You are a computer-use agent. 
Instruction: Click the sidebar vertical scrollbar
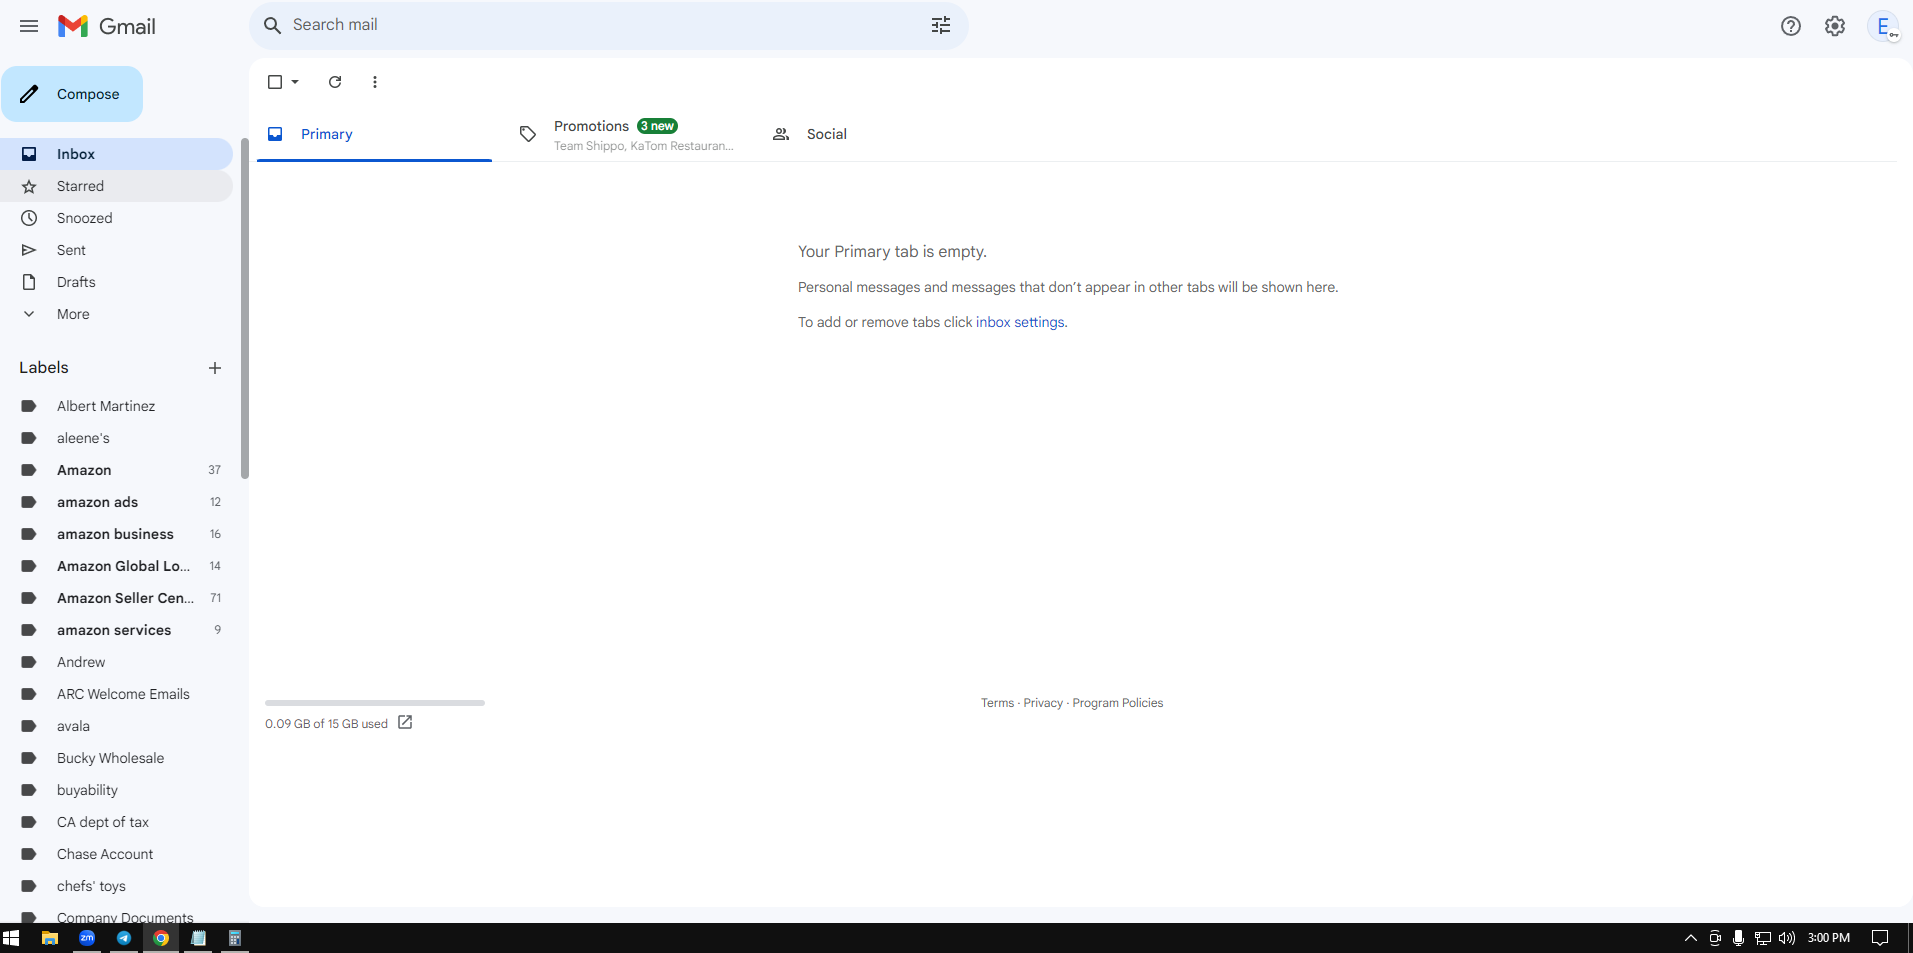click(244, 309)
